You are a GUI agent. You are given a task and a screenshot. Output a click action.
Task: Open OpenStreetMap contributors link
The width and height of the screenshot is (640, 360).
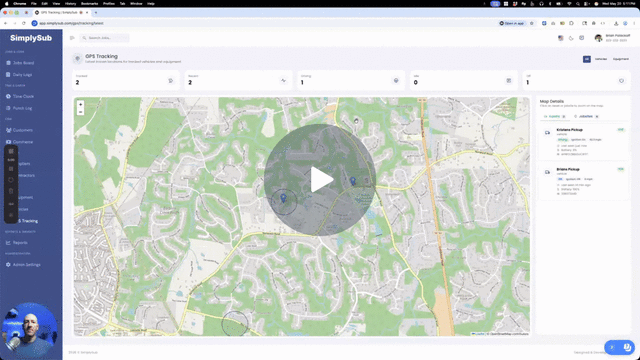(x=509, y=334)
